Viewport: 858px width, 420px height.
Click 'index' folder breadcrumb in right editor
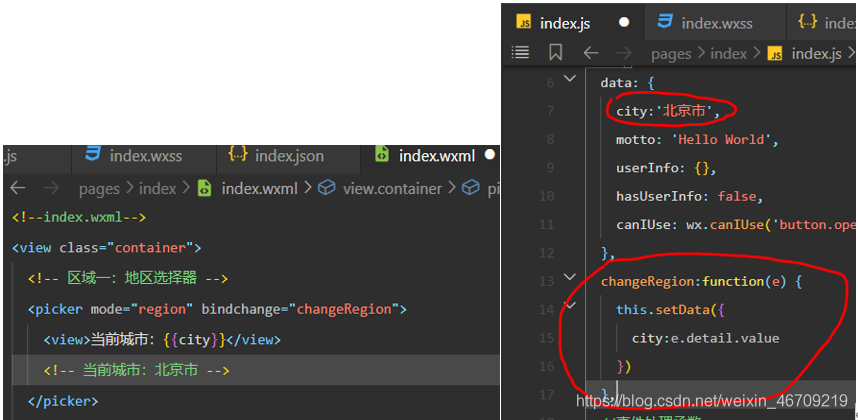pyautogui.click(x=728, y=54)
